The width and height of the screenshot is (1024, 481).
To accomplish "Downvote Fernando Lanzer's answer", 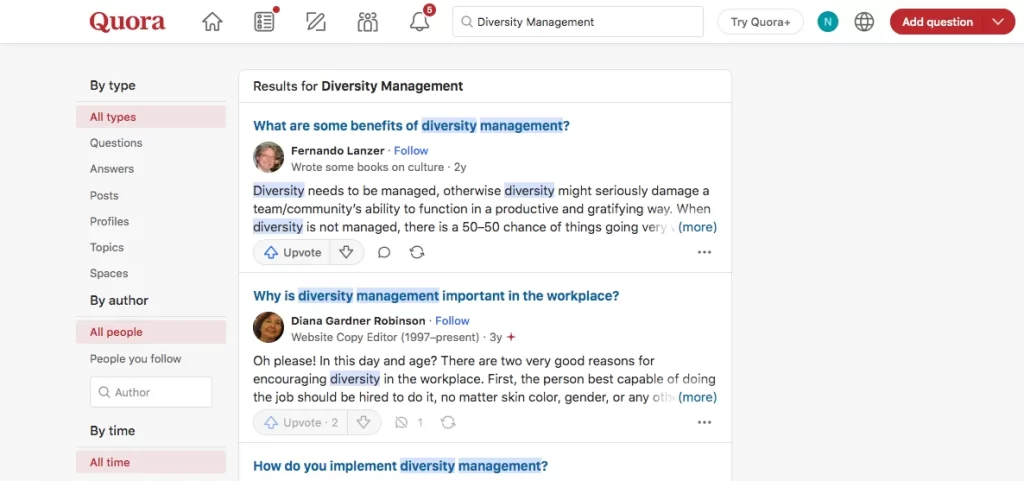I will 346,253.
